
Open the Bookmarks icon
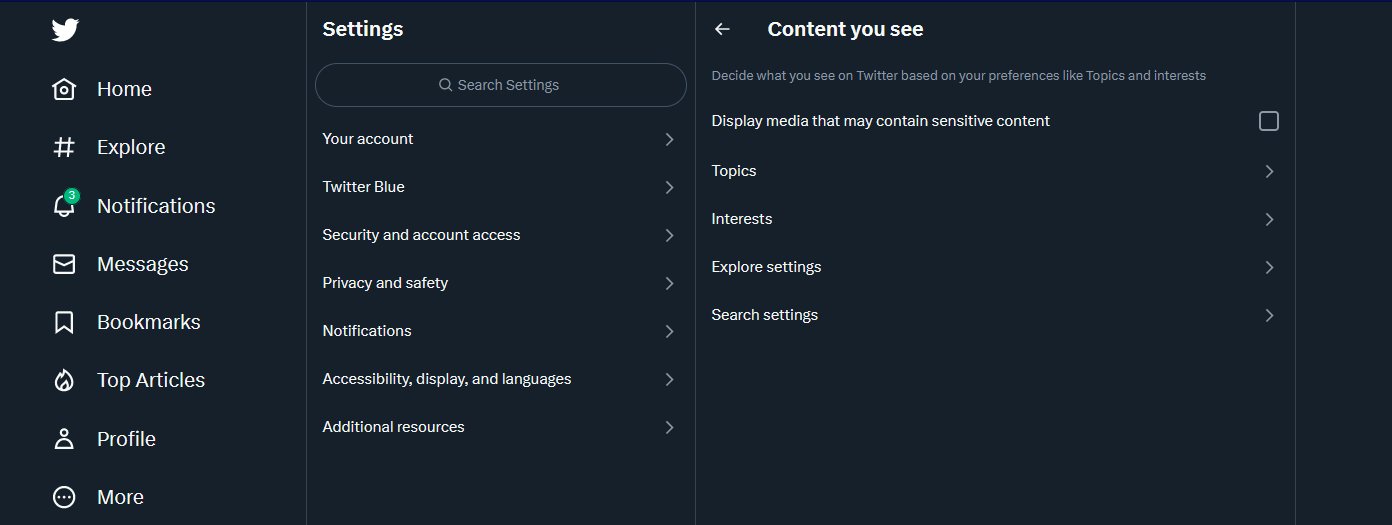coord(64,322)
